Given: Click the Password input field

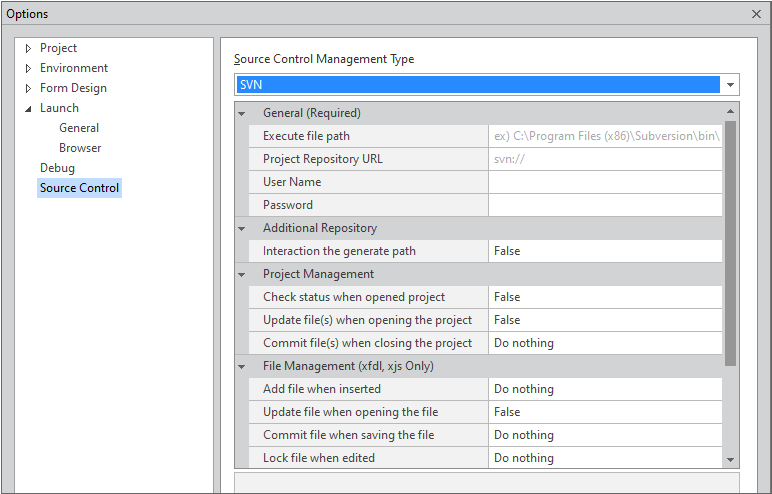Looking at the screenshot, I should click(x=604, y=205).
